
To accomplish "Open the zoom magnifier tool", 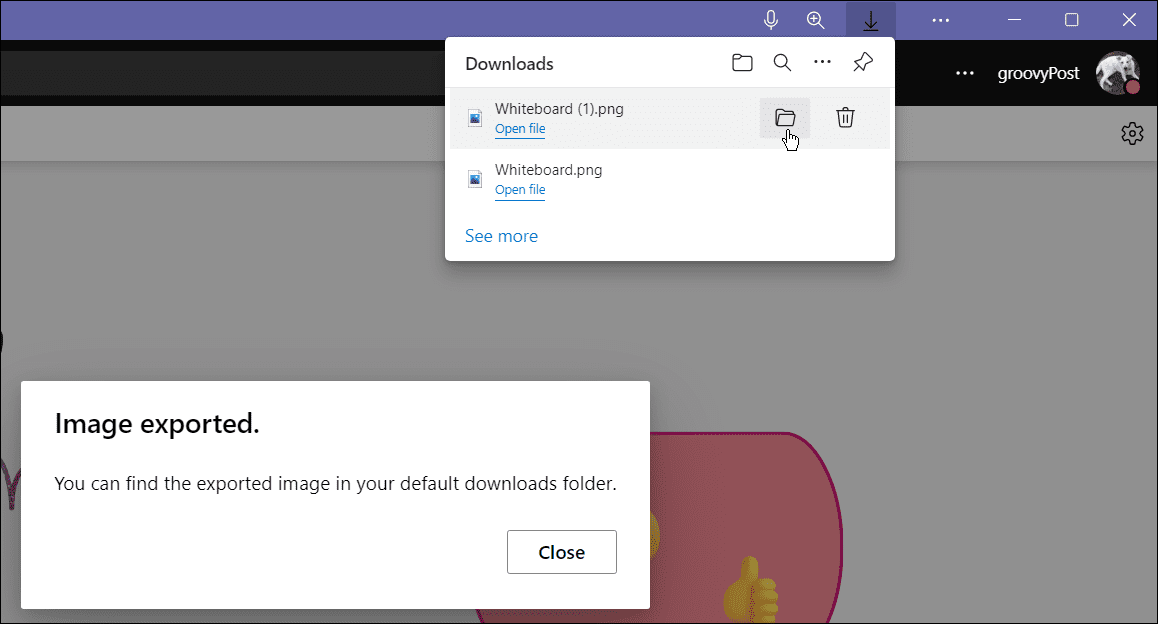I will click(x=815, y=20).
